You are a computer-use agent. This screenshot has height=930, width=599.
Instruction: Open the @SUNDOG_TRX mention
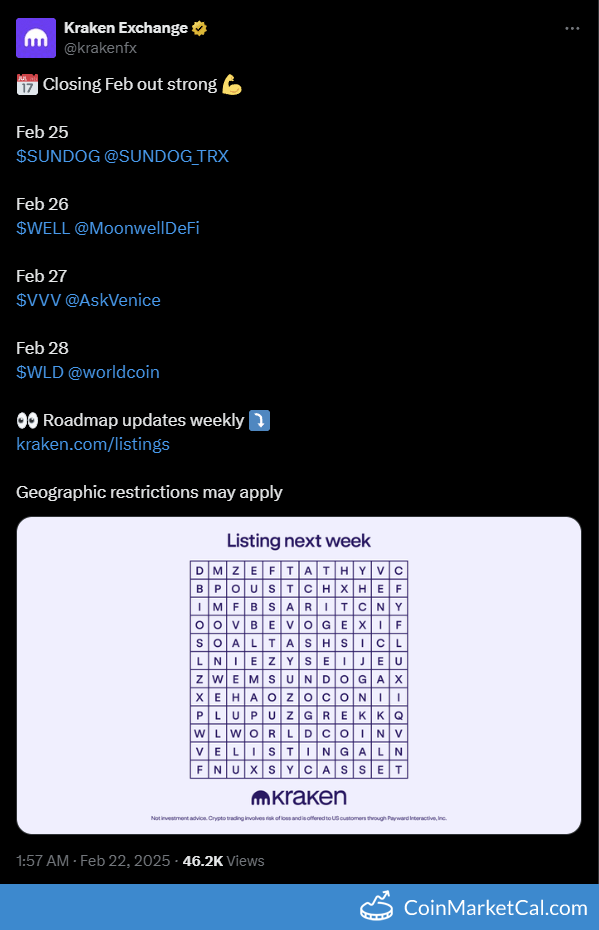[167, 156]
